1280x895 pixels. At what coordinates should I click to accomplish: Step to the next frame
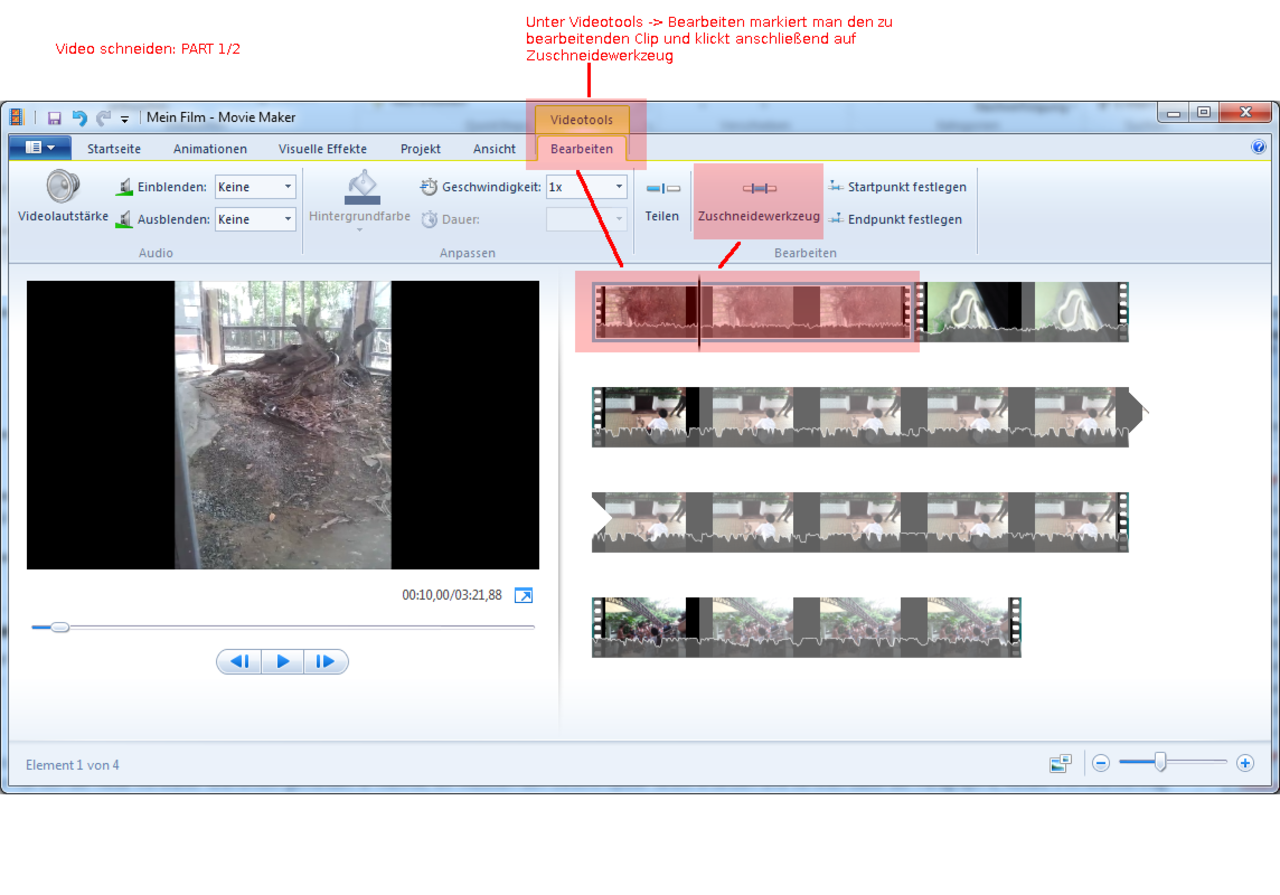[x=326, y=661]
